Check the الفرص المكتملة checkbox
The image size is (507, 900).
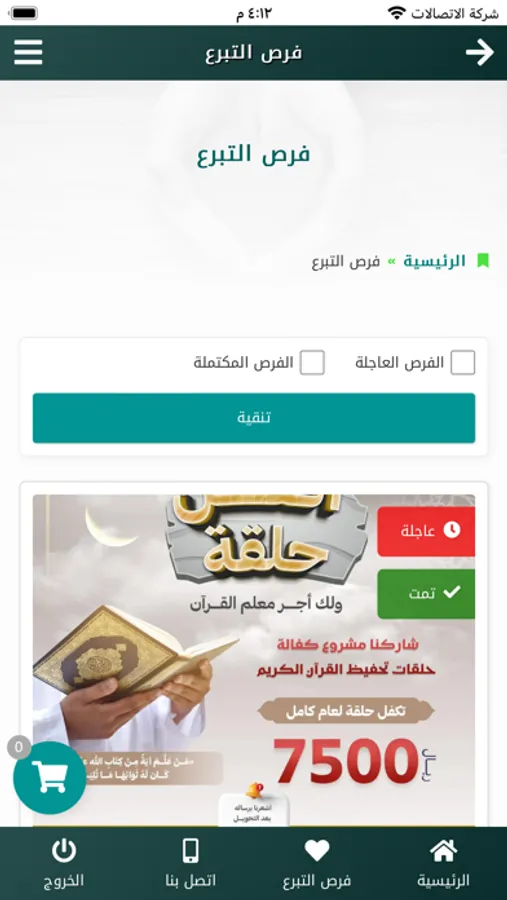click(x=312, y=363)
